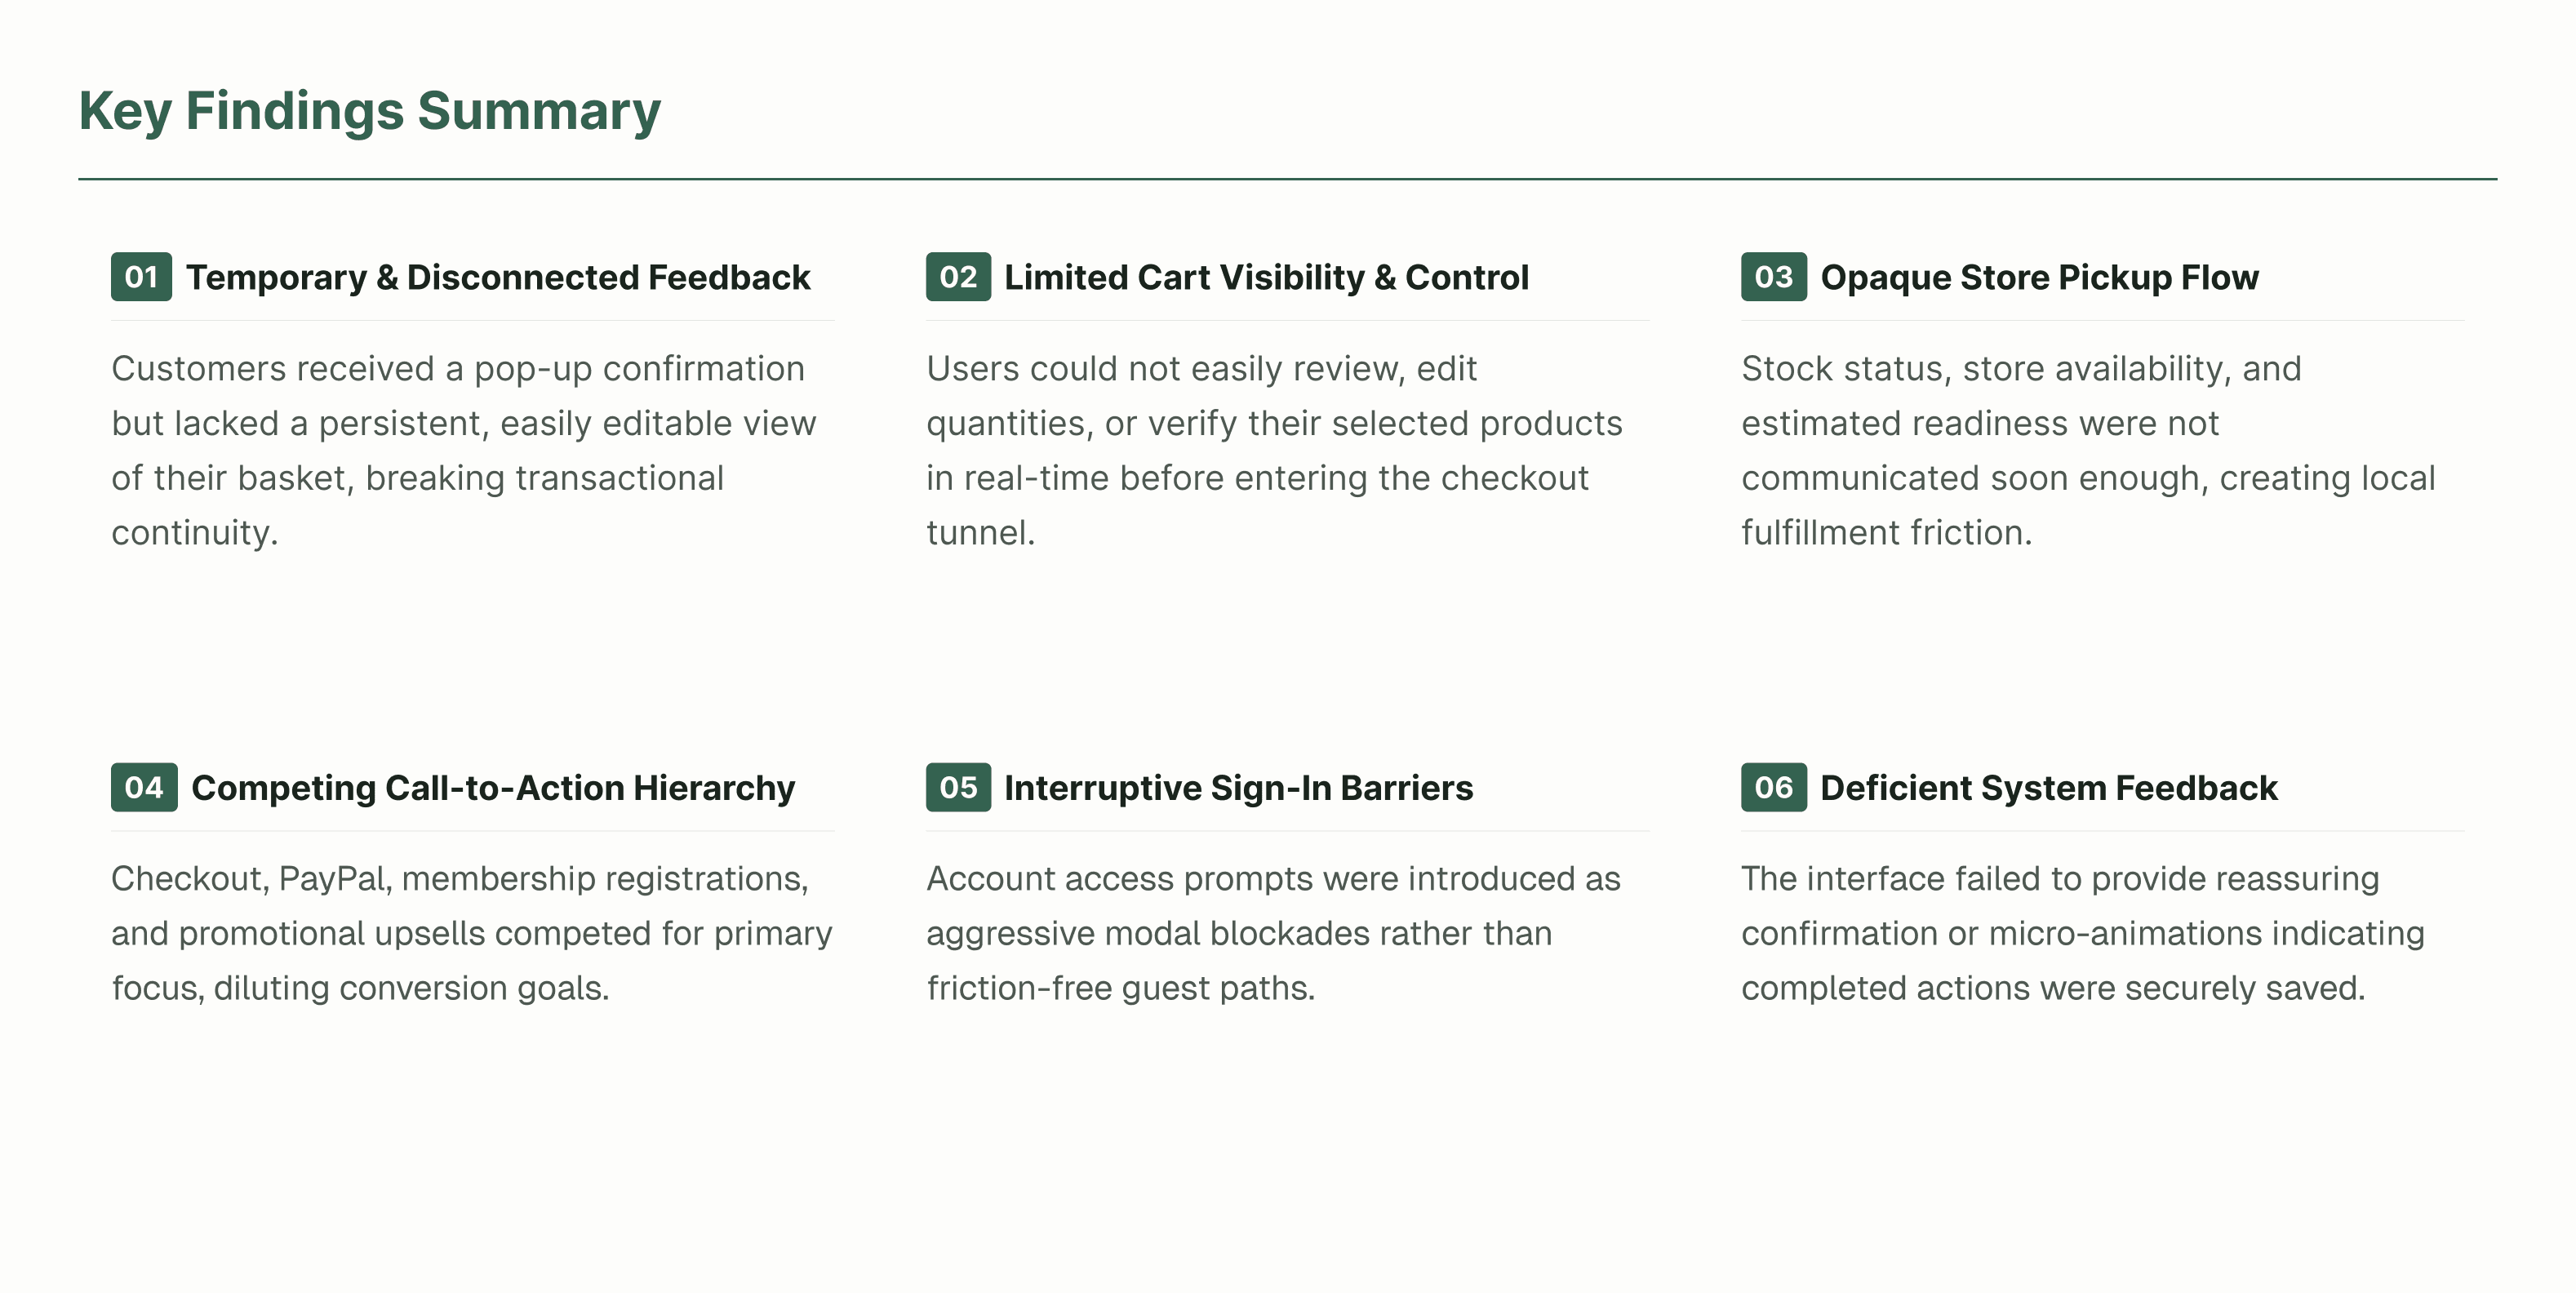Click the pop-up confirmation description paragraph
The width and height of the screenshot is (2576, 1293).
[464, 450]
